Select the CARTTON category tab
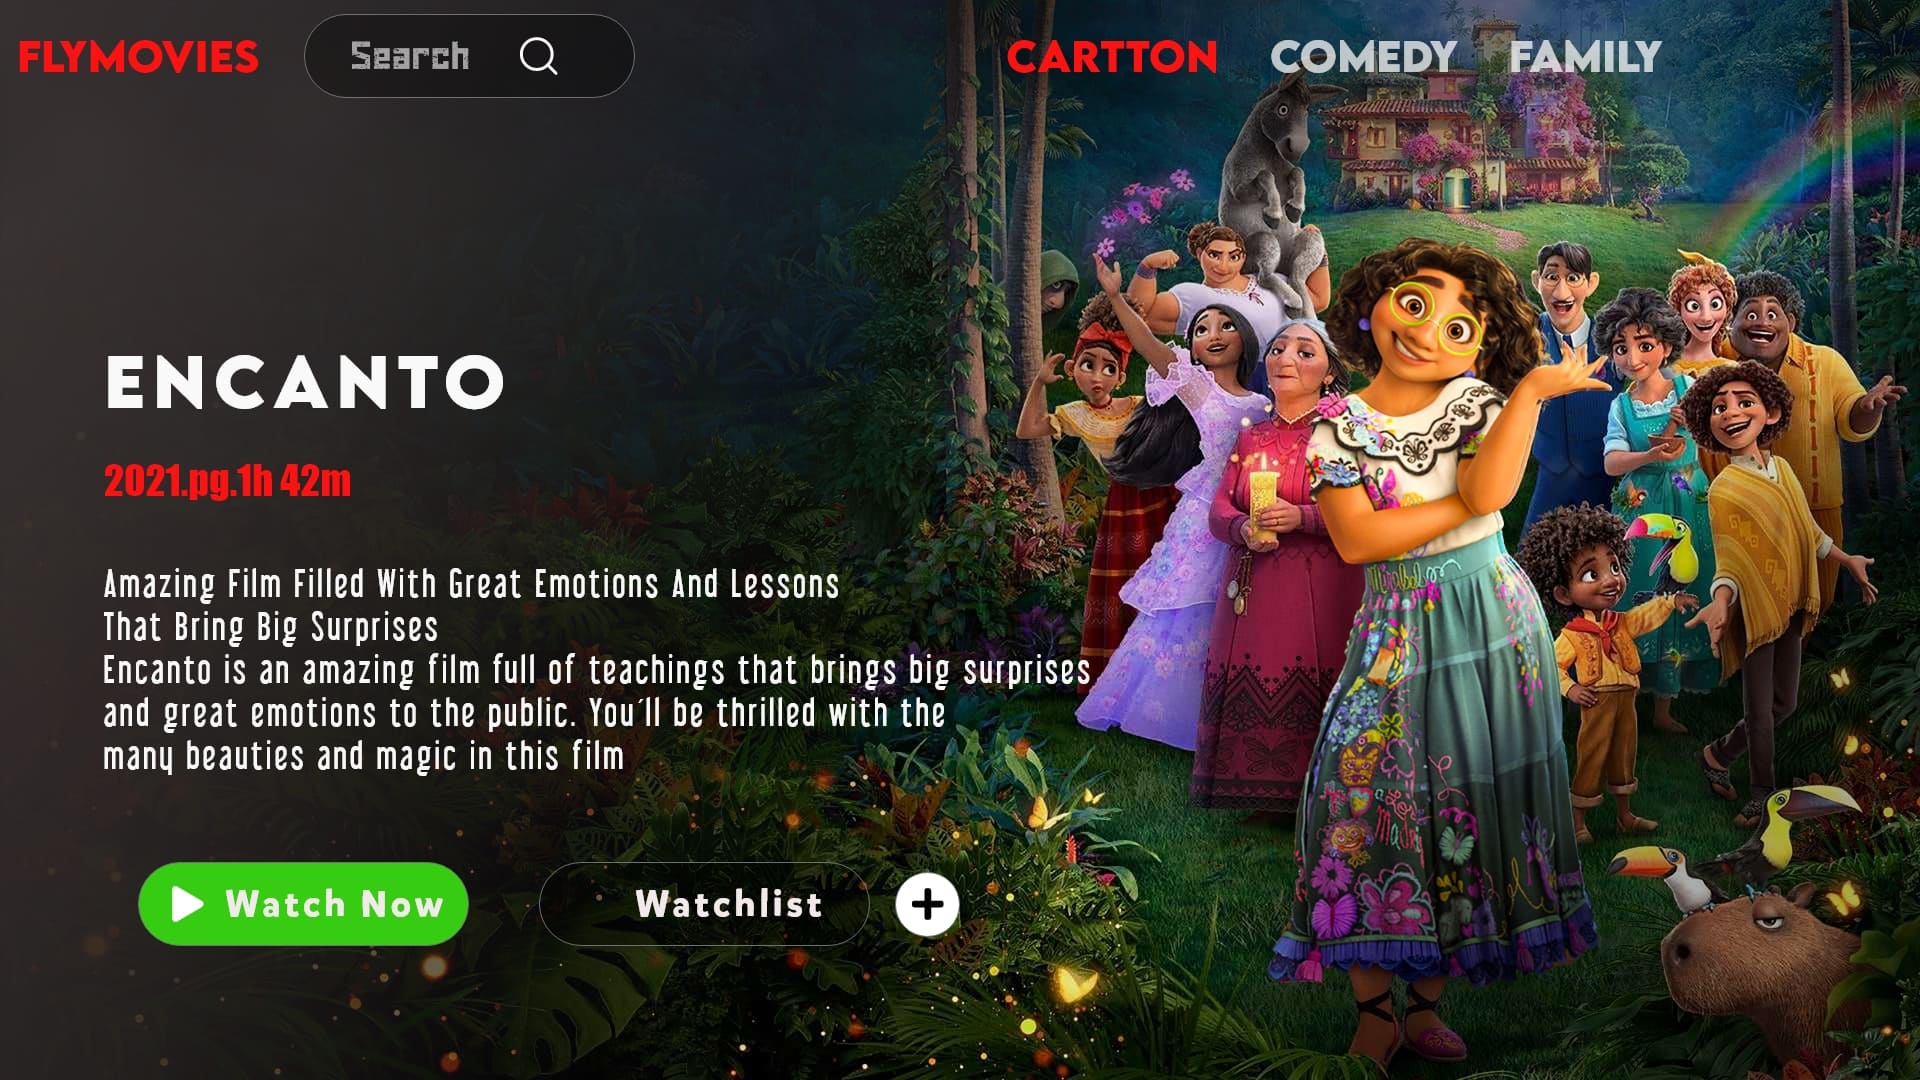This screenshot has height=1080, width=1920. pyautogui.click(x=1112, y=57)
